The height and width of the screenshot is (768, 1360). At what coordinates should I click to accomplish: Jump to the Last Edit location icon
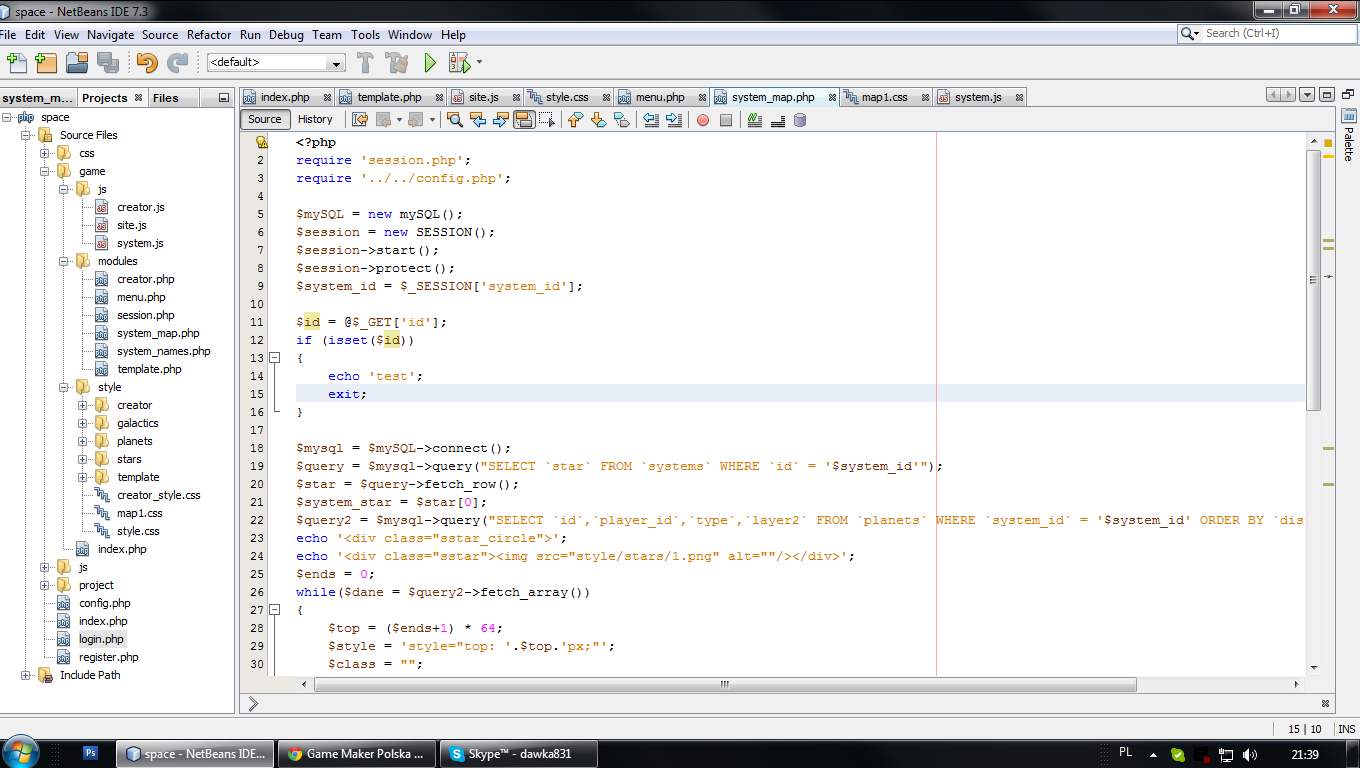click(x=360, y=120)
